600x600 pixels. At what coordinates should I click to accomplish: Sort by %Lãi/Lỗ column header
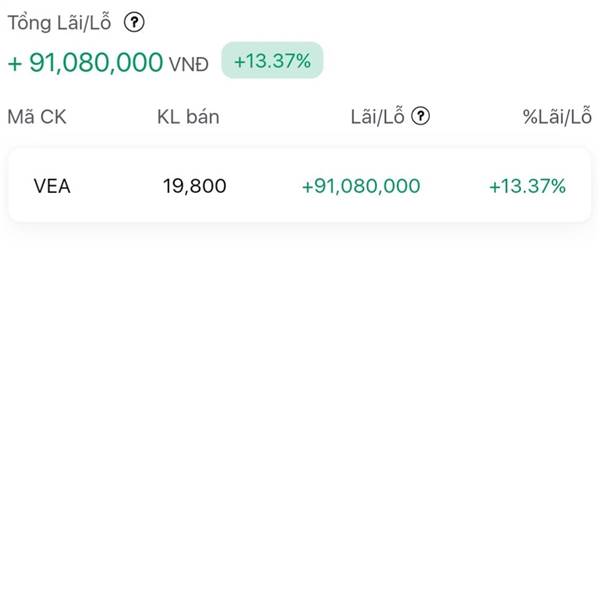tap(557, 117)
